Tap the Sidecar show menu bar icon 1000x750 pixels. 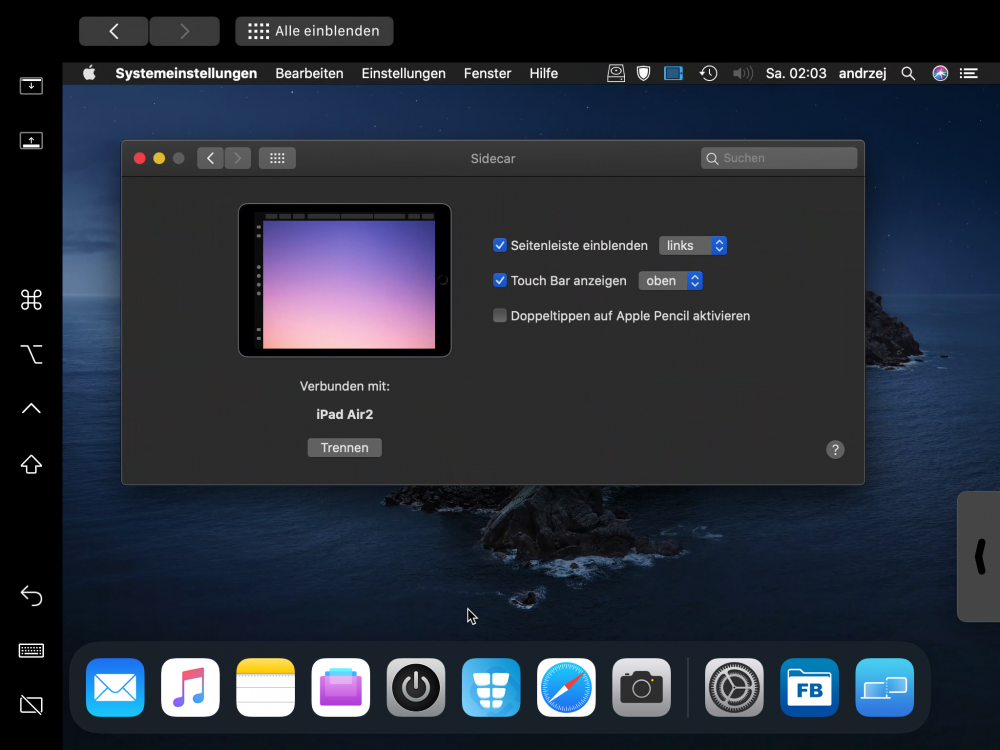(31, 85)
